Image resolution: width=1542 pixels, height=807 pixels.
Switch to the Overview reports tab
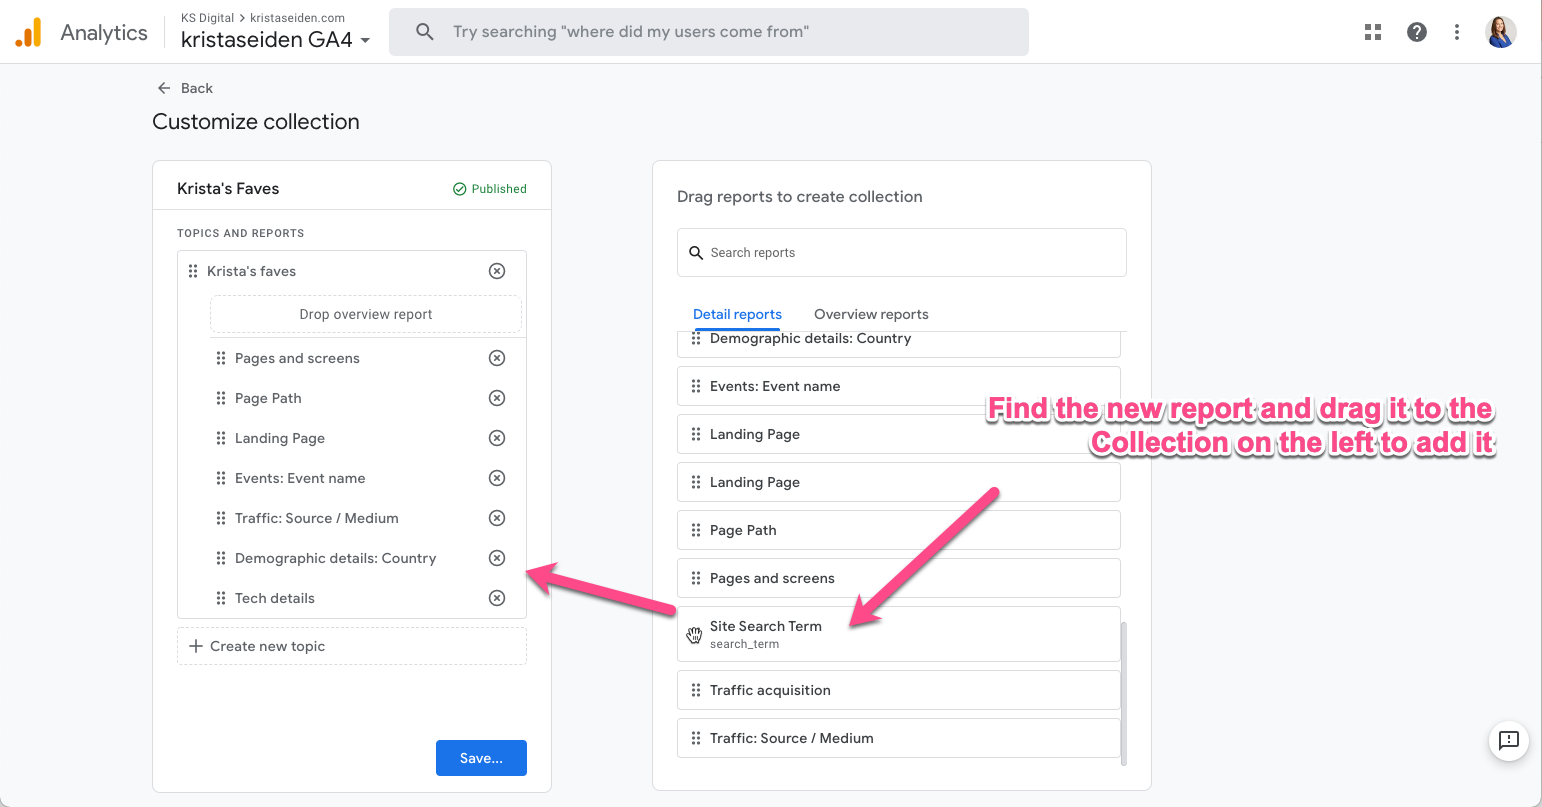(871, 314)
